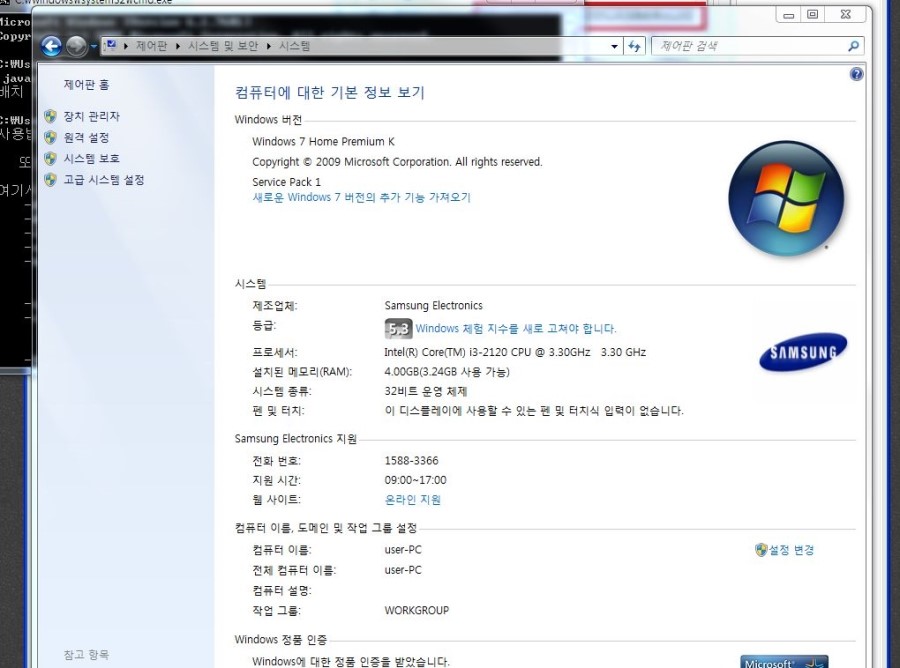Minimize the System control panel window
Image resolution: width=900 pixels, height=668 pixels.
(789, 15)
